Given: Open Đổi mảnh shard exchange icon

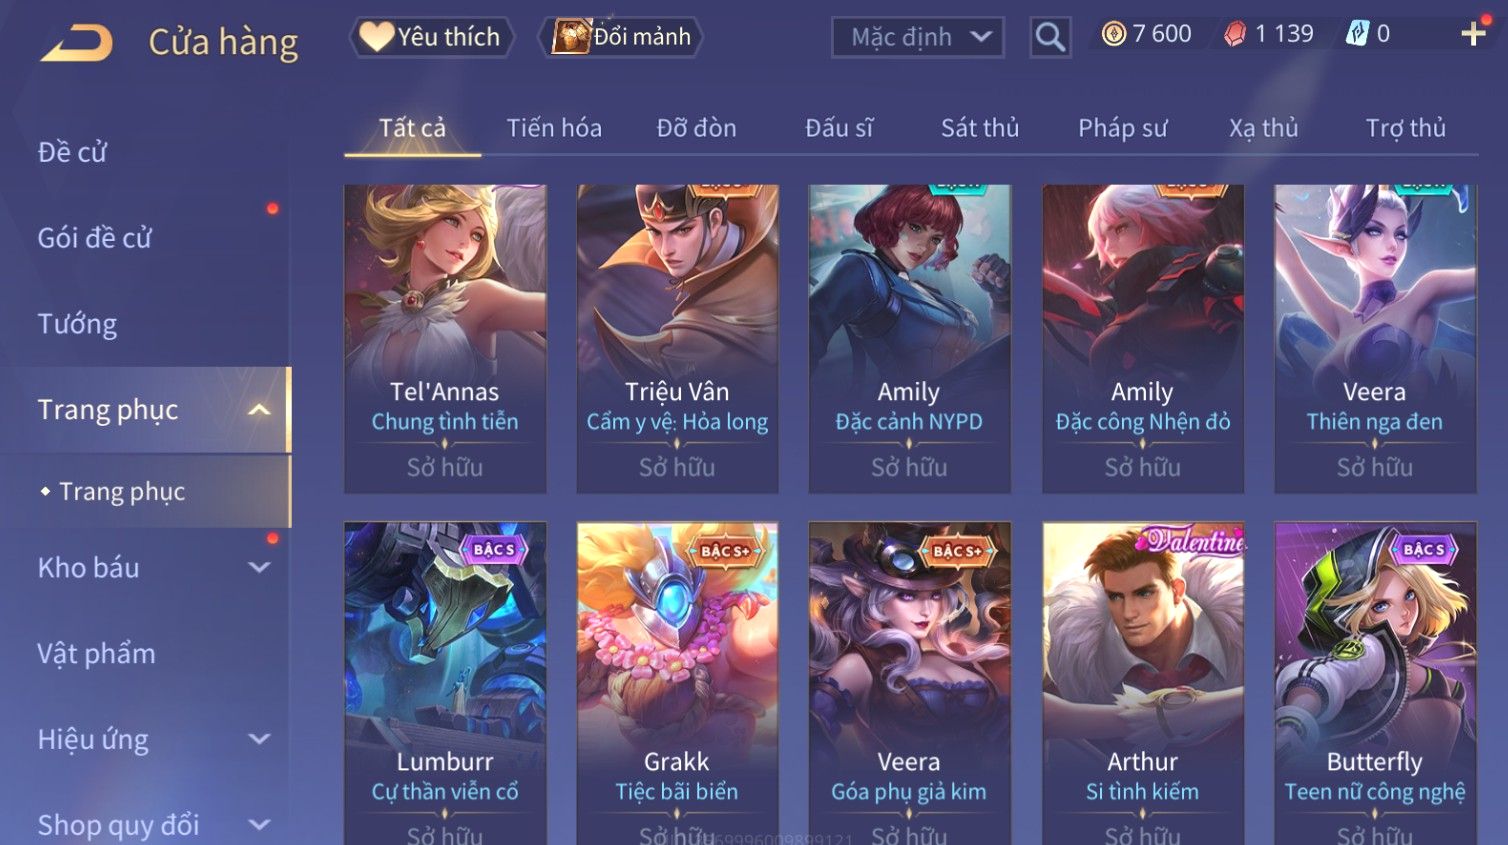Looking at the screenshot, I should [621, 37].
